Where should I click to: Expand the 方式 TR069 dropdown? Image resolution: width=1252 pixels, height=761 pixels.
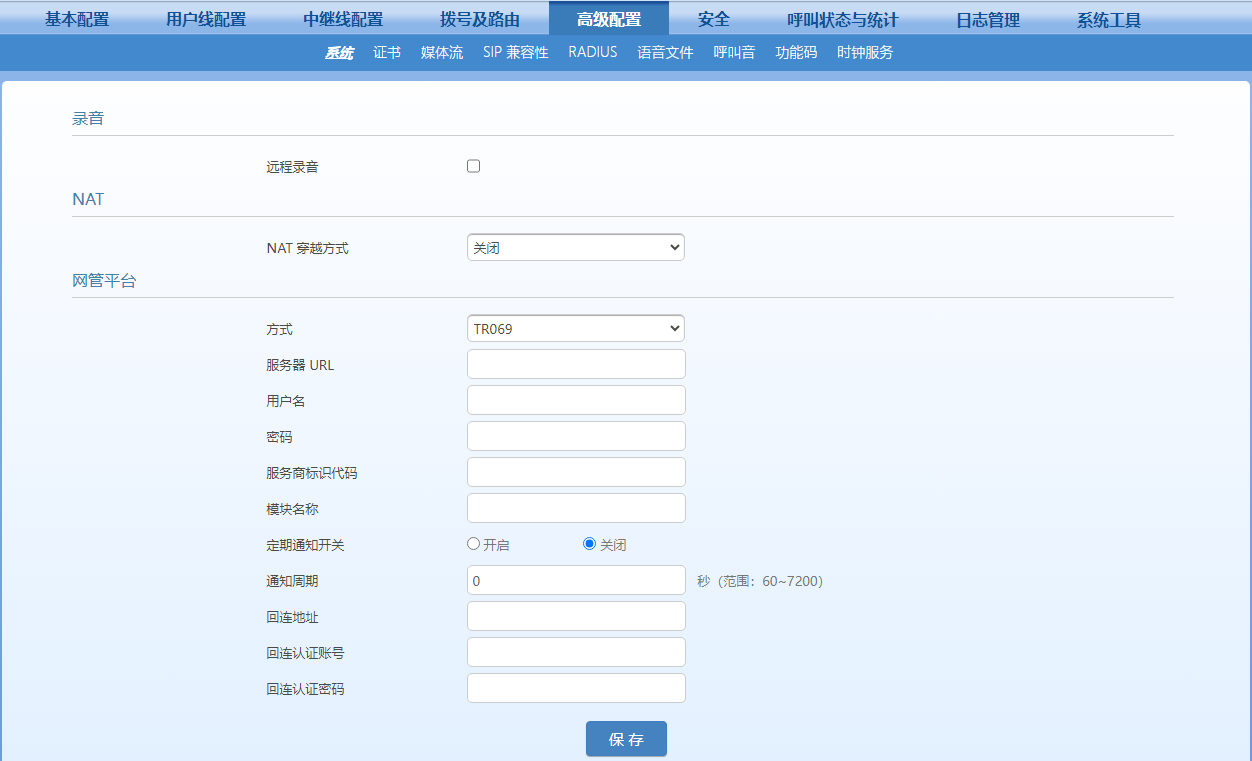(575, 328)
